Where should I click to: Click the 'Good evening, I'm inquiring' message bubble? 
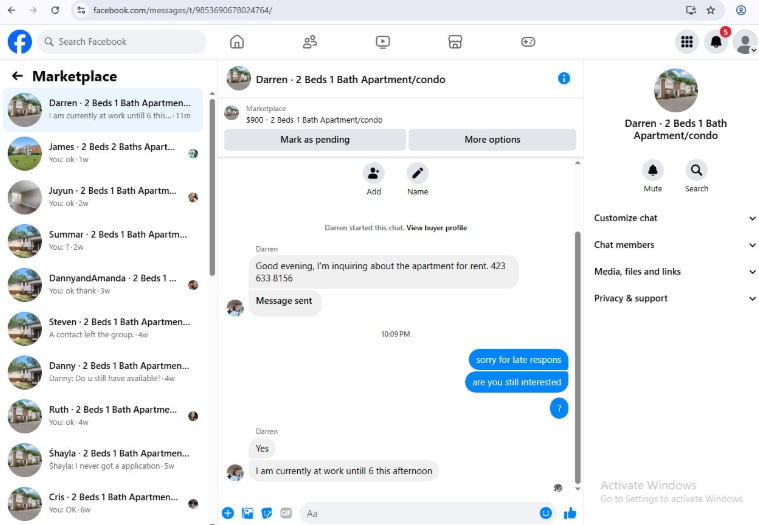[x=383, y=272]
